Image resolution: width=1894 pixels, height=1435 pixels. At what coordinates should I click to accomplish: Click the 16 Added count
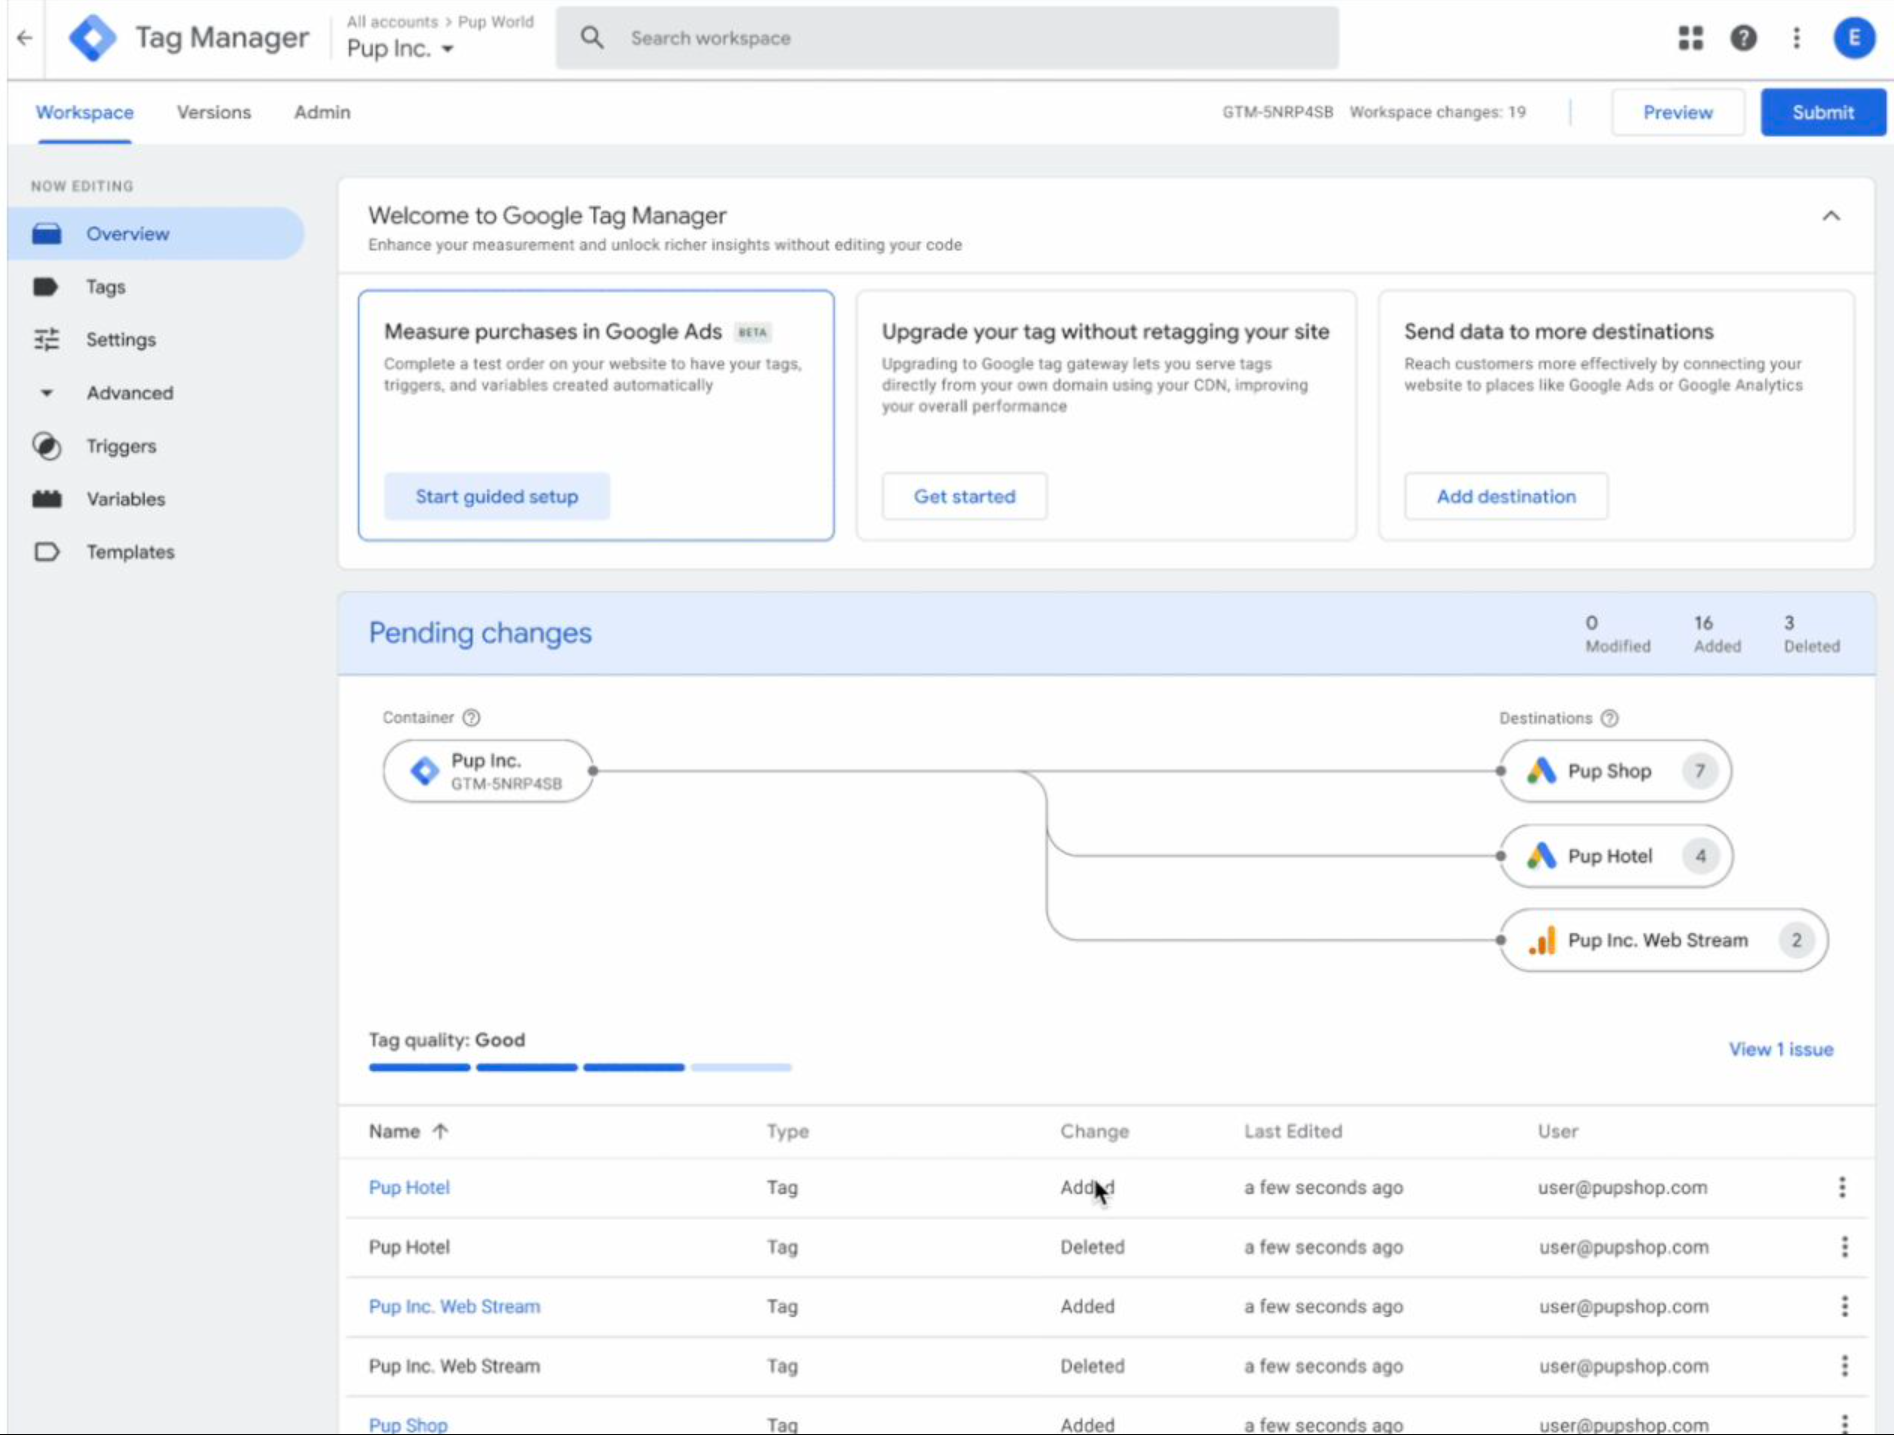pyautogui.click(x=1716, y=634)
